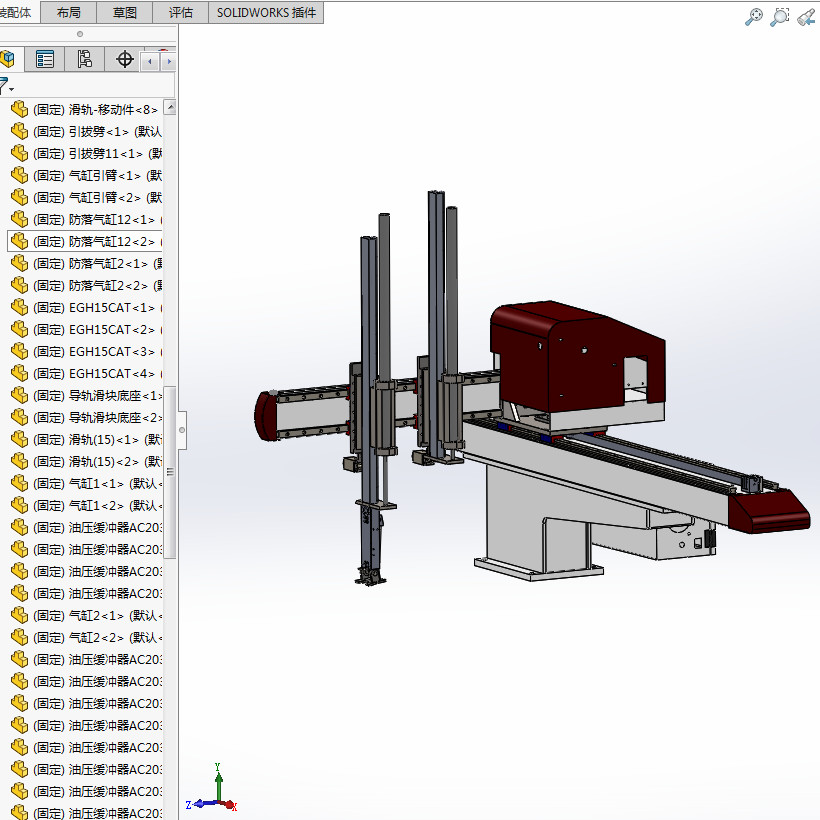The width and height of the screenshot is (820, 820).
Task: Click the panel collapse handle on divider
Action: click(182, 430)
